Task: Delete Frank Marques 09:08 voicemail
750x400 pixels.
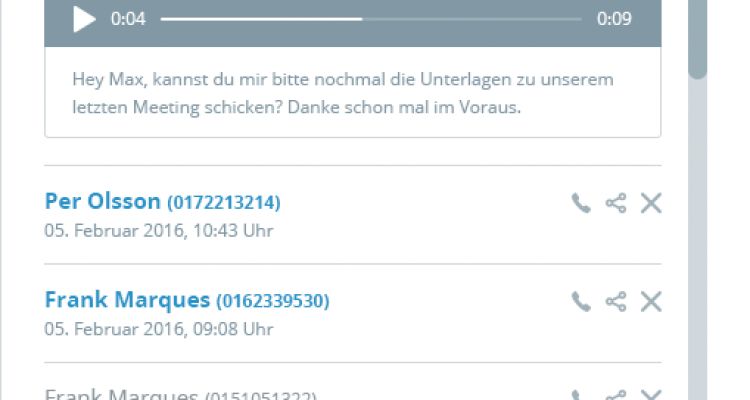Action: [651, 302]
